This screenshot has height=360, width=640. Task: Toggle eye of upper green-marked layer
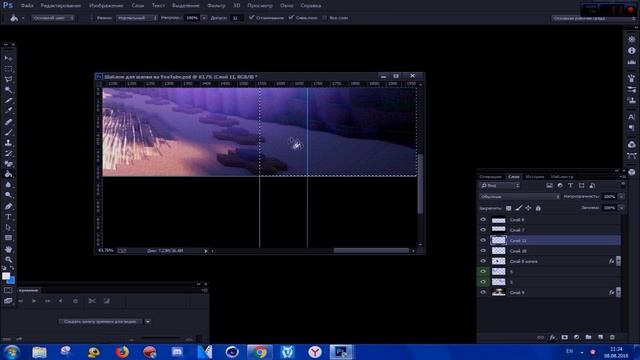point(483,271)
